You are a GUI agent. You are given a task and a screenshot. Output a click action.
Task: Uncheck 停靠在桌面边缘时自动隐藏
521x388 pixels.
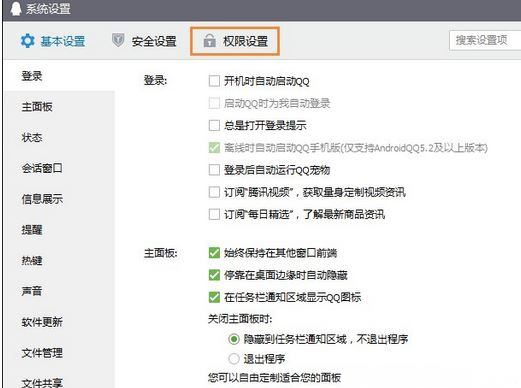[214, 275]
